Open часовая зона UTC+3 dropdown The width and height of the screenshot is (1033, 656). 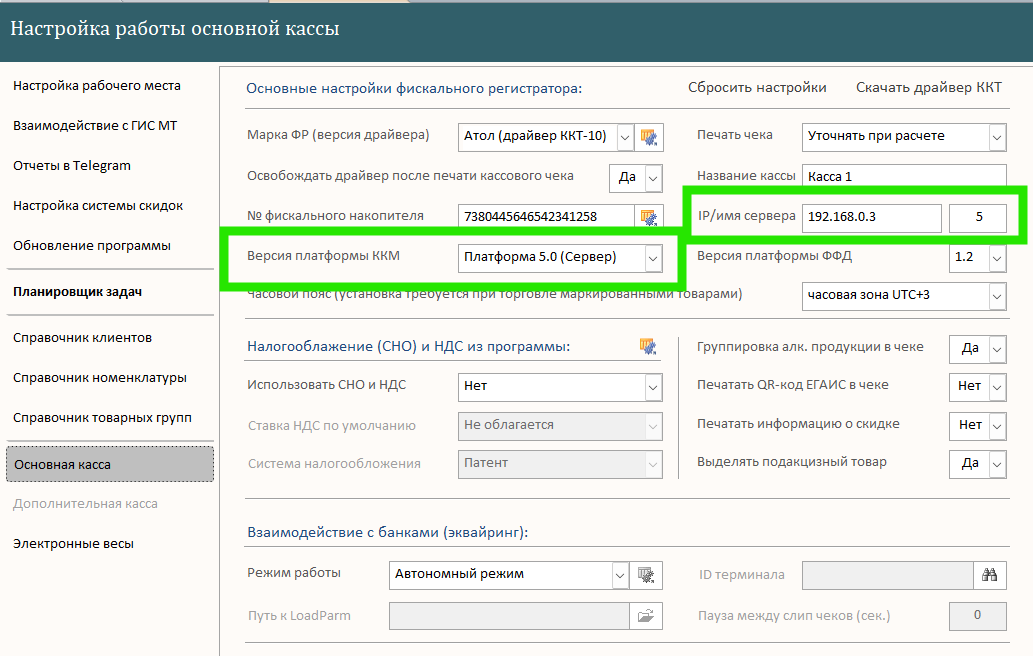click(x=997, y=296)
